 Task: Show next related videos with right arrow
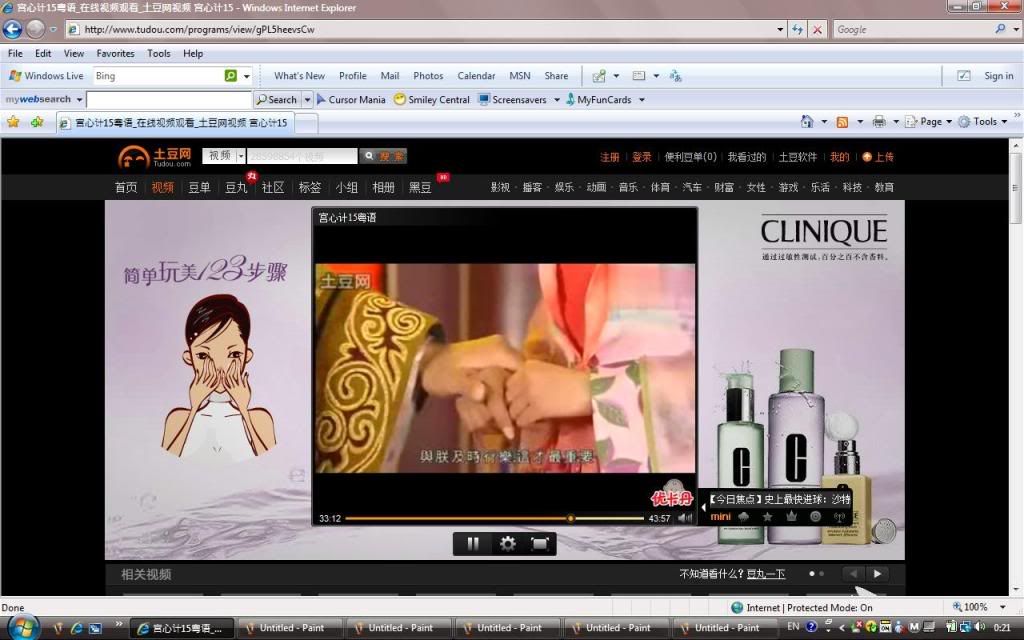(877, 574)
